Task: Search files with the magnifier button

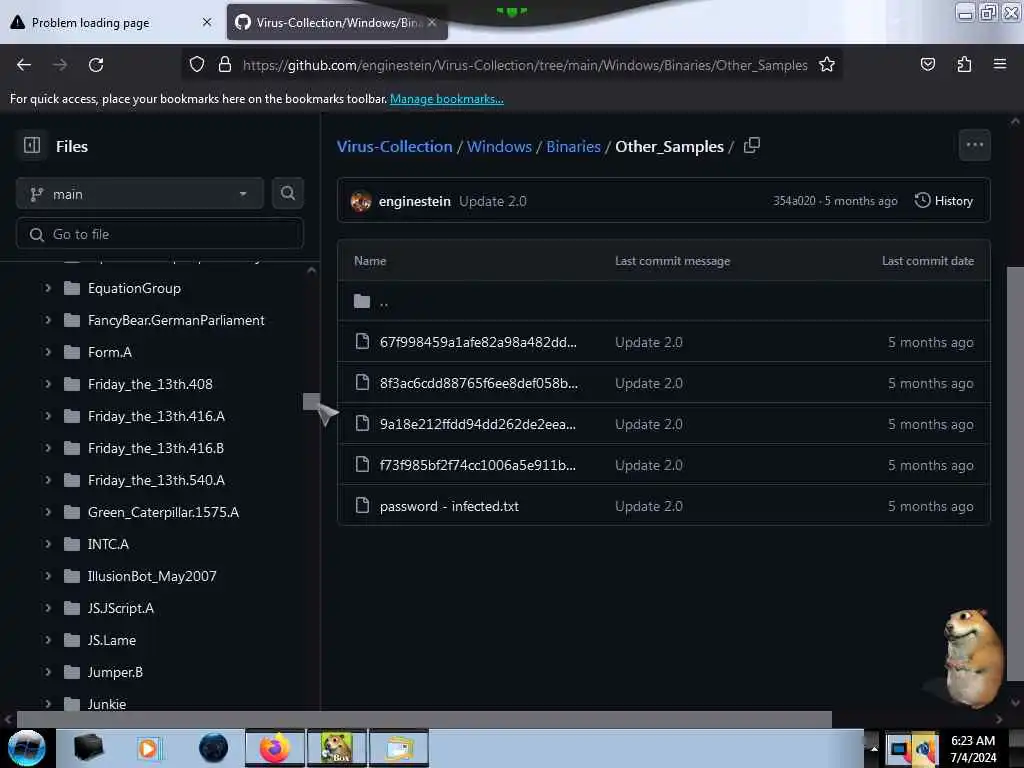Action: (x=287, y=193)
